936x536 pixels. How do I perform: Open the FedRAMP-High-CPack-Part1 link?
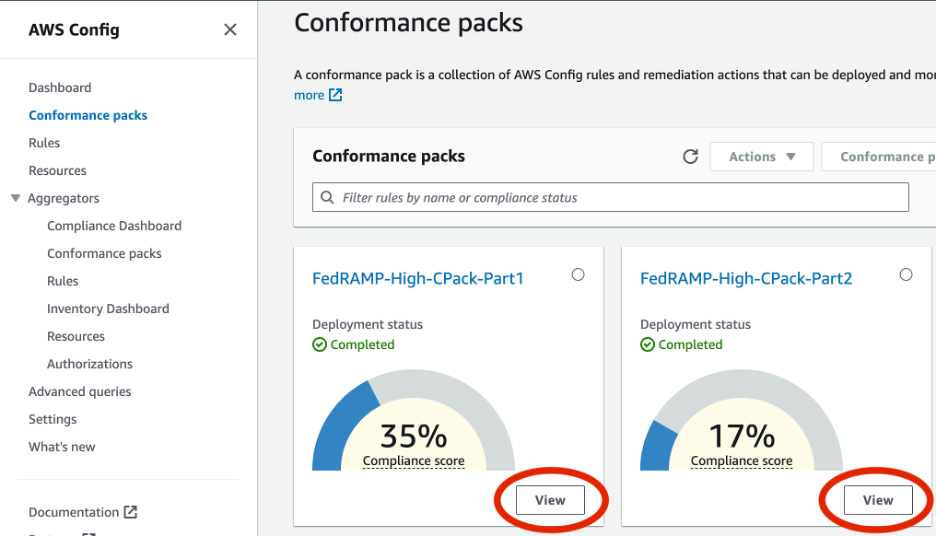tap(418, 278)
